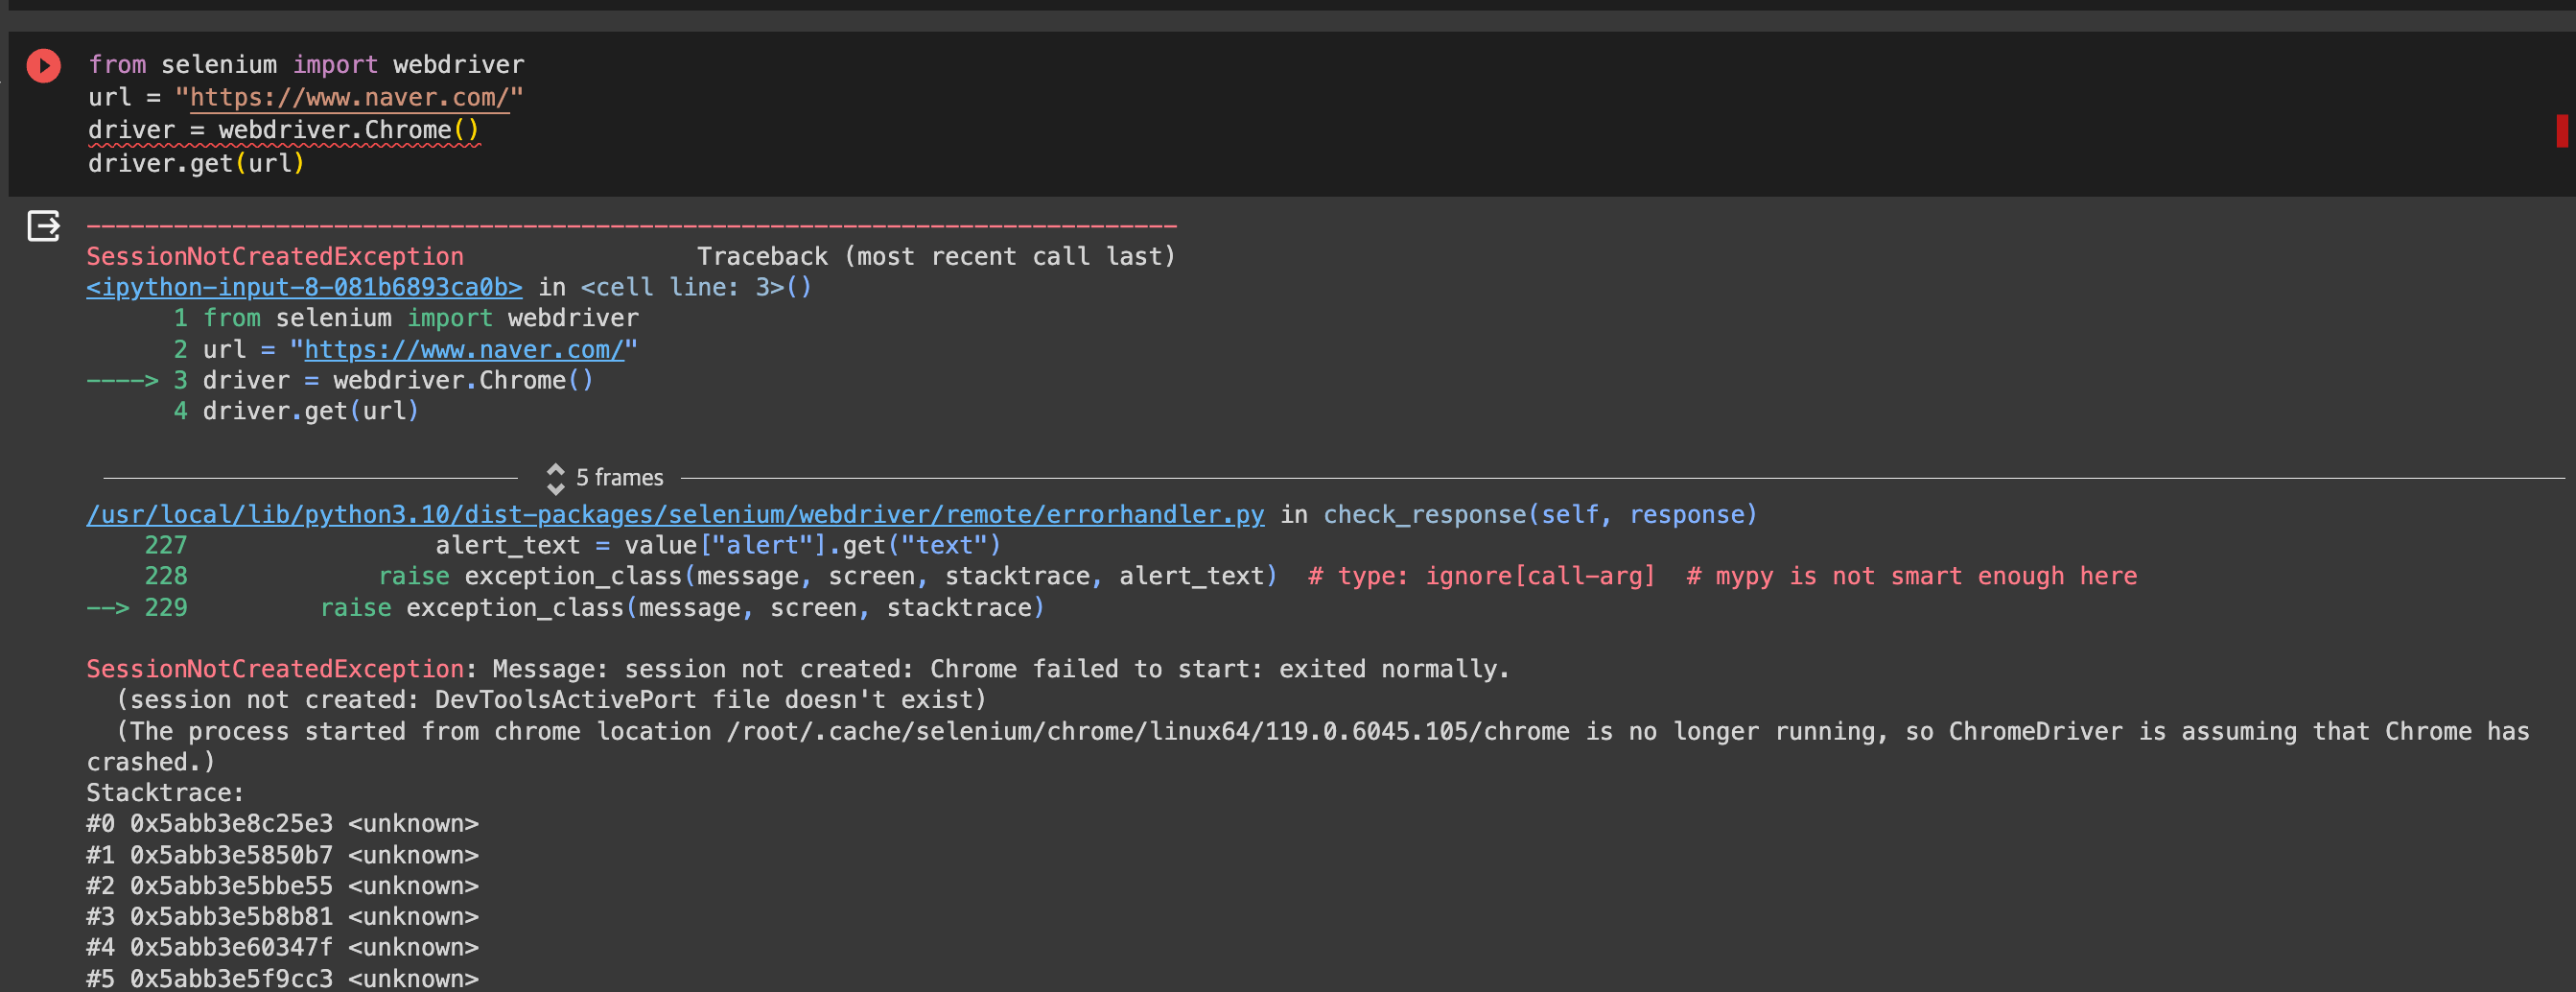This screenshot has height=992, width=2576.
Task: Click the red error marker in the cell's right margin
Action: click(2562, 130)
